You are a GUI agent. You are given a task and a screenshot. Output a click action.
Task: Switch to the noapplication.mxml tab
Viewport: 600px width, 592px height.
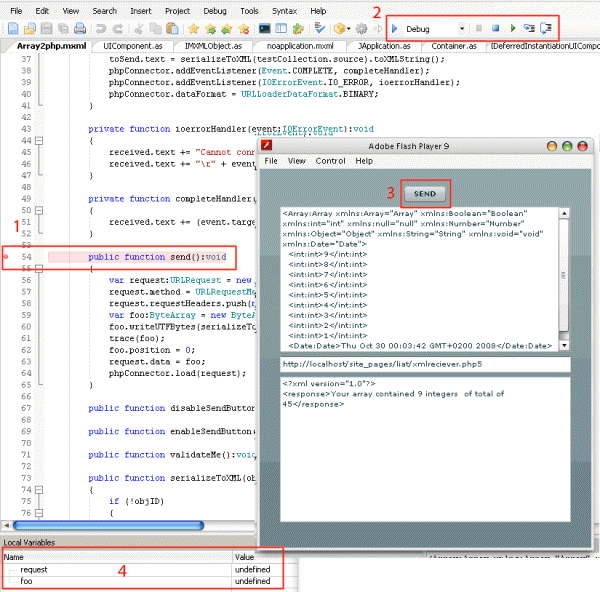click(x=300, y=46)
